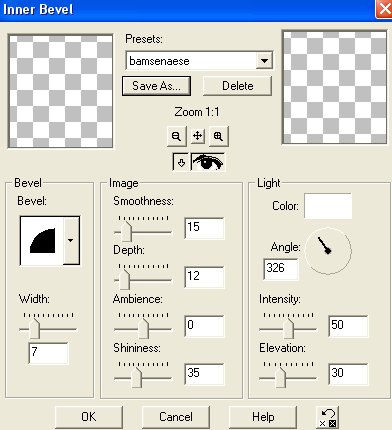Viewport: 392px width, 430px height.
Task: Click the zoom out magnifier icon
Action: 176,136
